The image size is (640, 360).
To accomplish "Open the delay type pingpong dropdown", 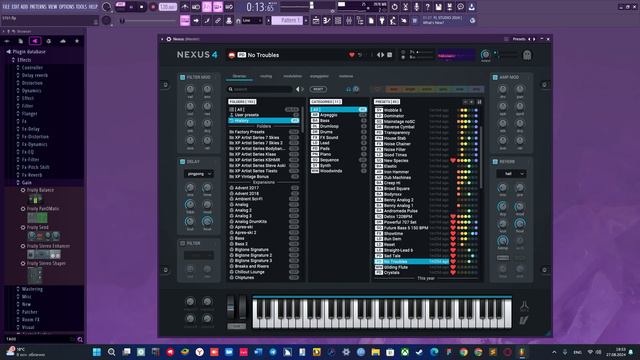I will tap(198, 174).
